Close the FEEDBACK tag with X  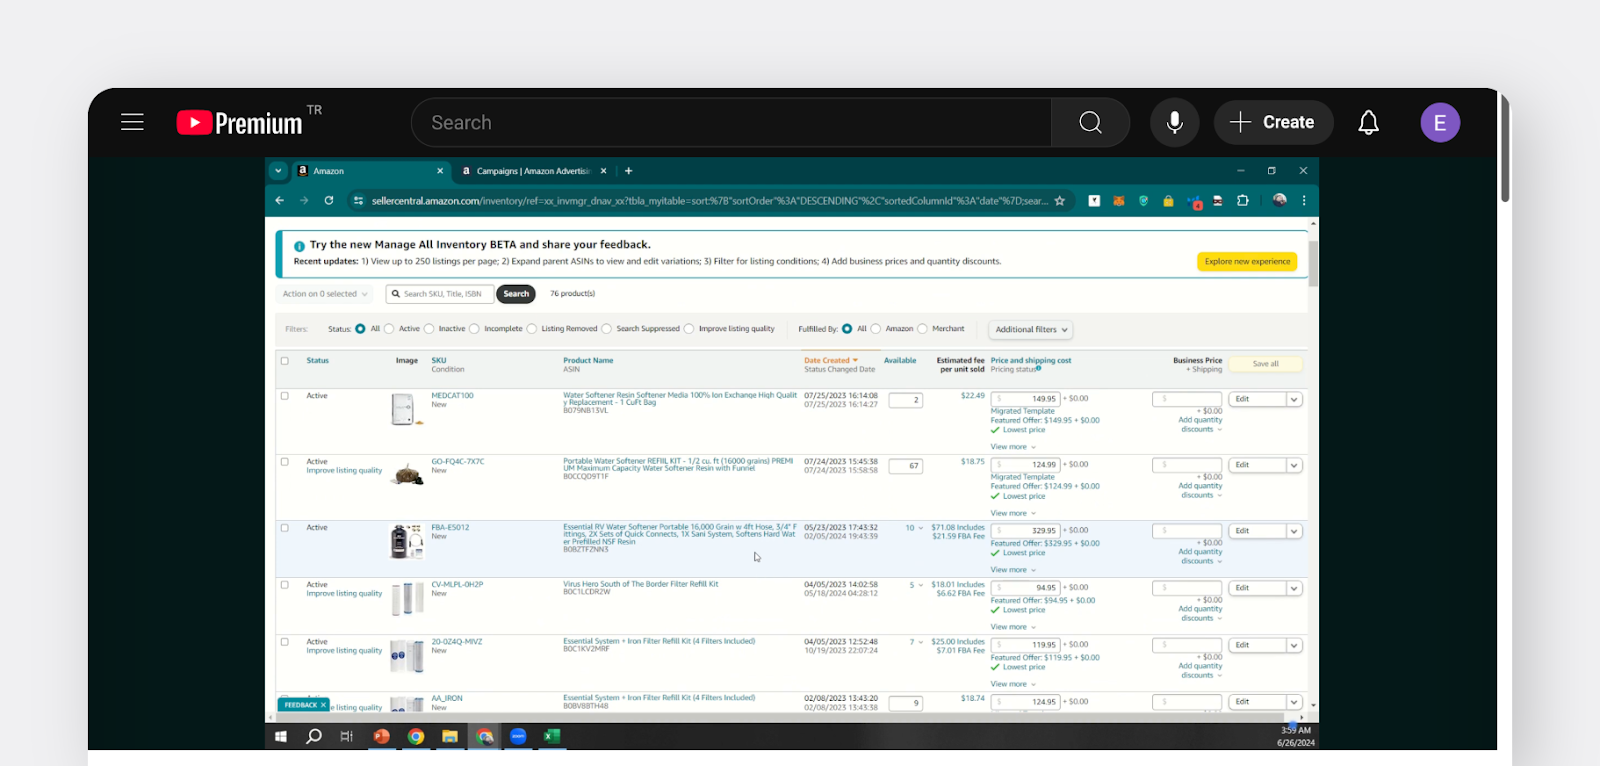323,705
